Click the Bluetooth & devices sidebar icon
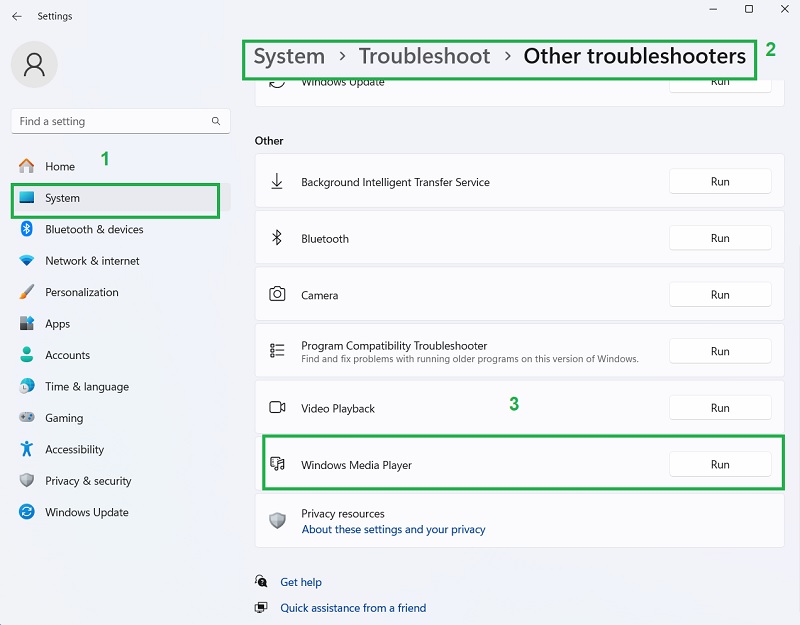Screen dimensions: 800x625 point(27,229)
